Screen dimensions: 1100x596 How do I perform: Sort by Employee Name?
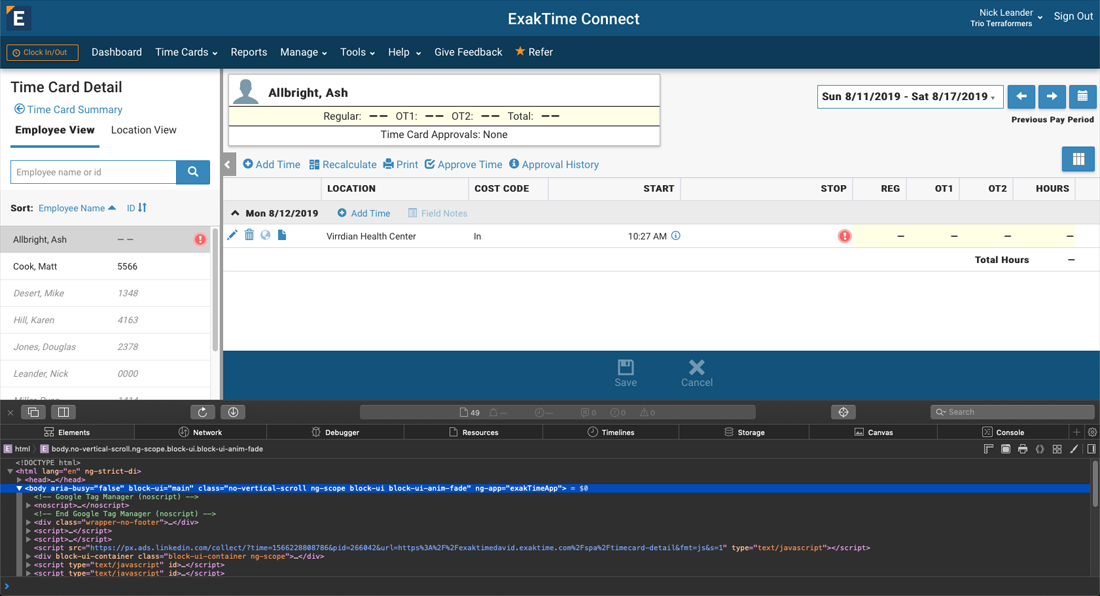pos(77,208)
